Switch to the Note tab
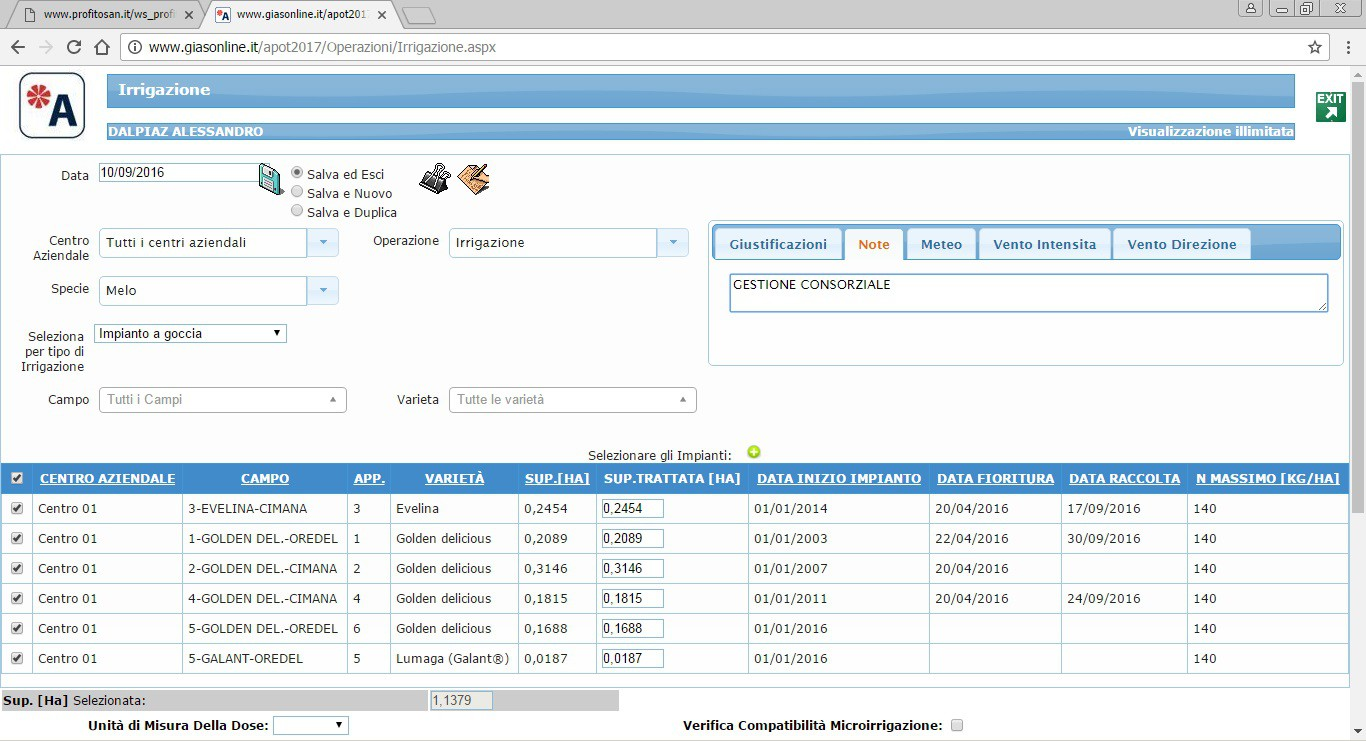The height and width of the screenshot is (741, 1366). point(874,244)
